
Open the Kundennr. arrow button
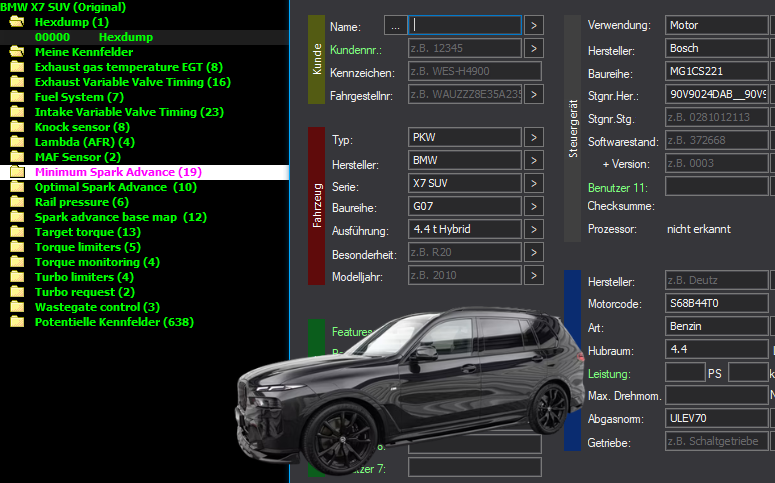534,48
